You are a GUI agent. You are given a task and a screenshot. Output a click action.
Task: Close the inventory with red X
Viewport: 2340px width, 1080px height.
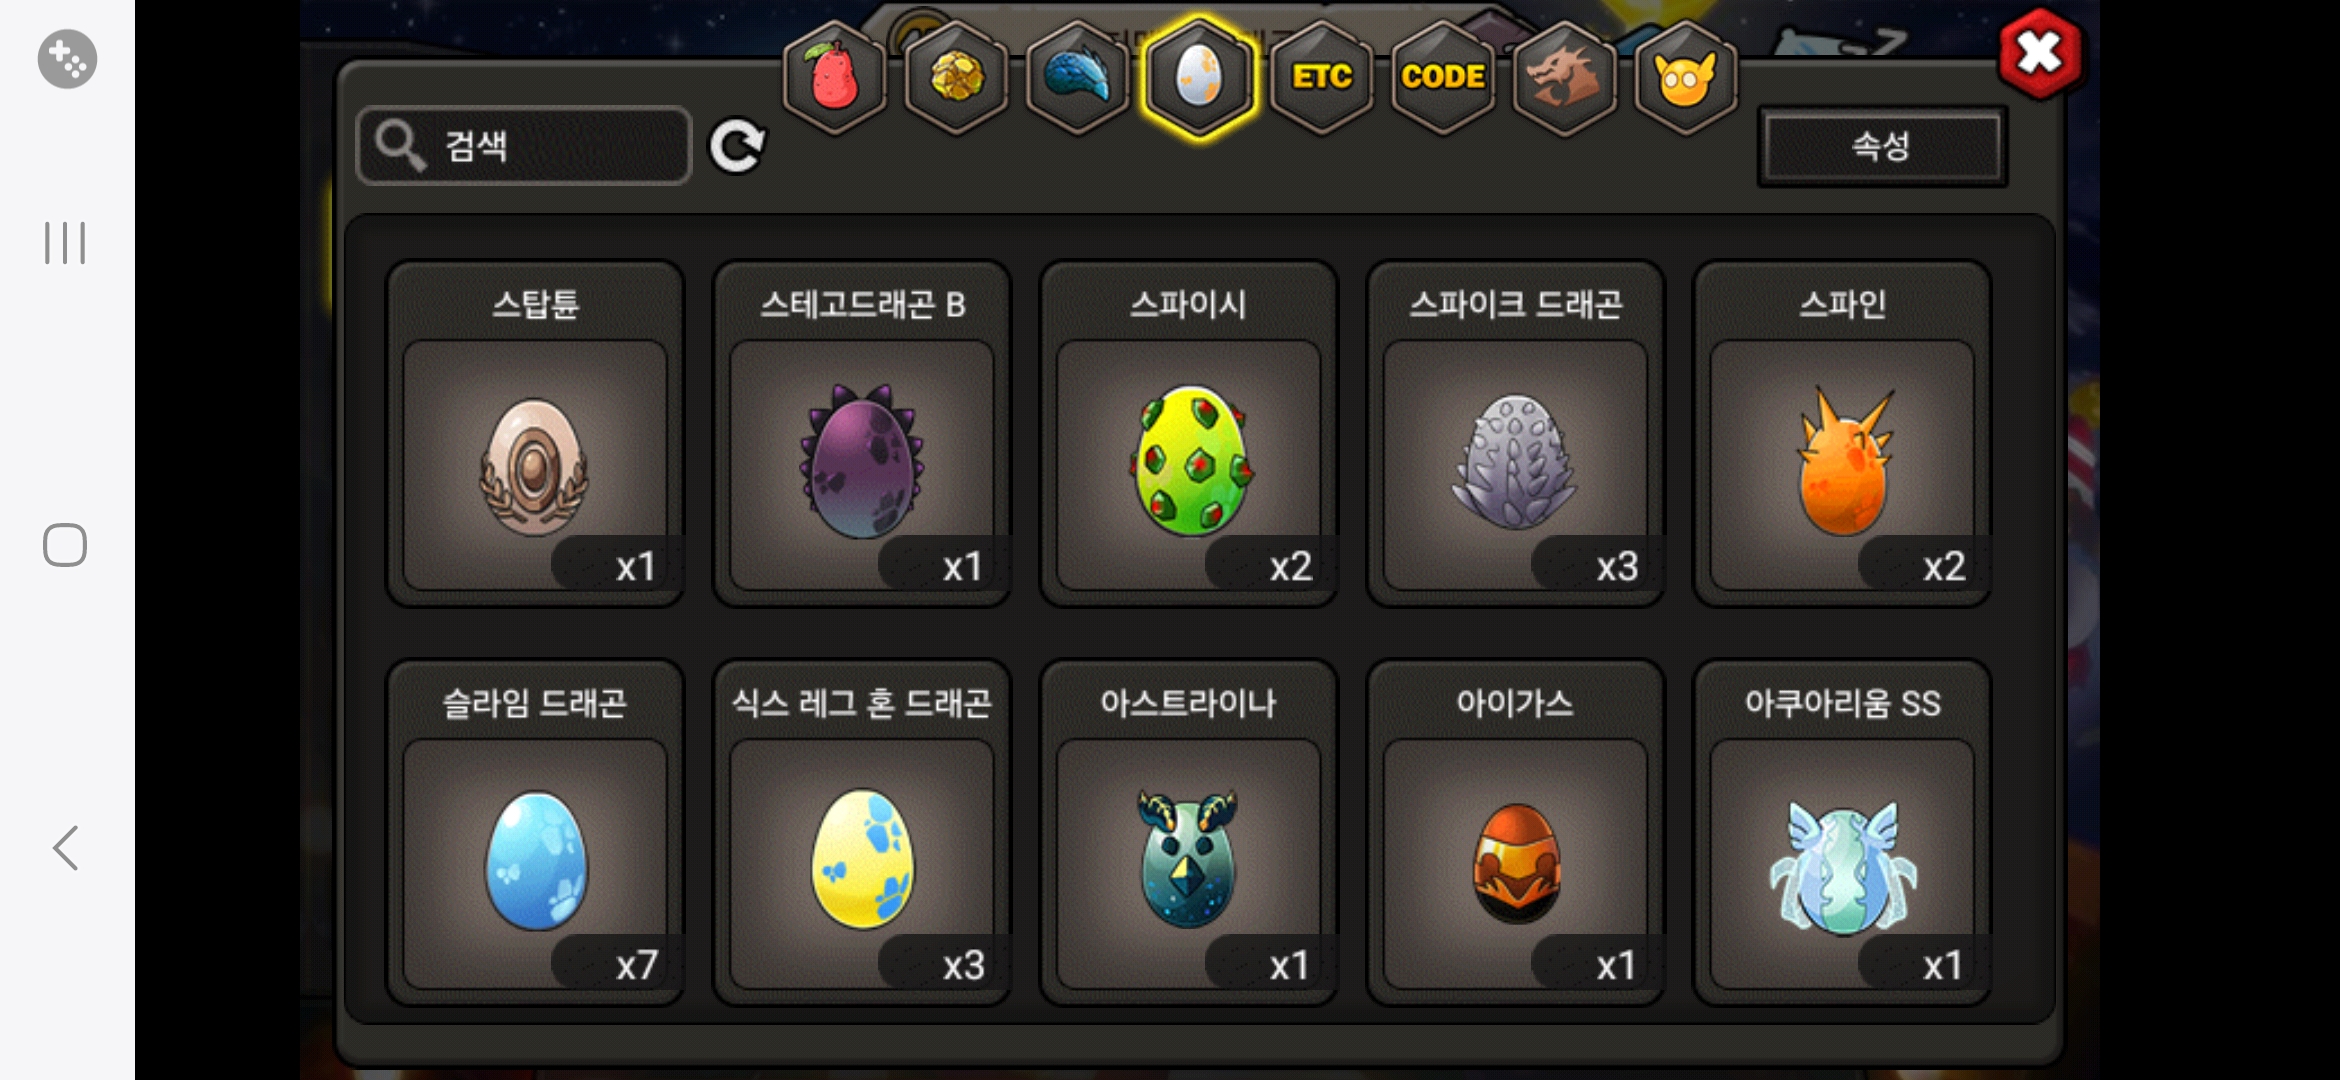(2040, 53)
